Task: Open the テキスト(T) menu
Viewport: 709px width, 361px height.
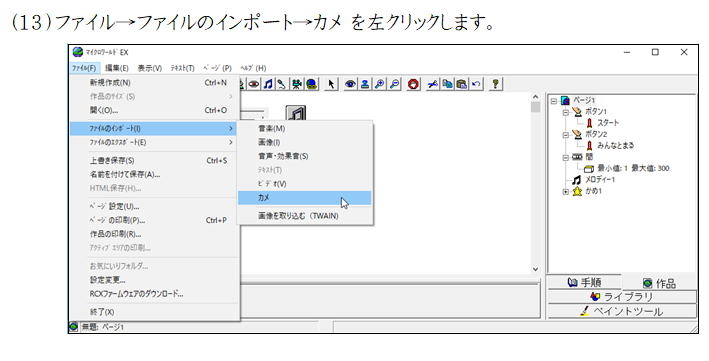Action: pyautogui.click(x=182, y=68)
